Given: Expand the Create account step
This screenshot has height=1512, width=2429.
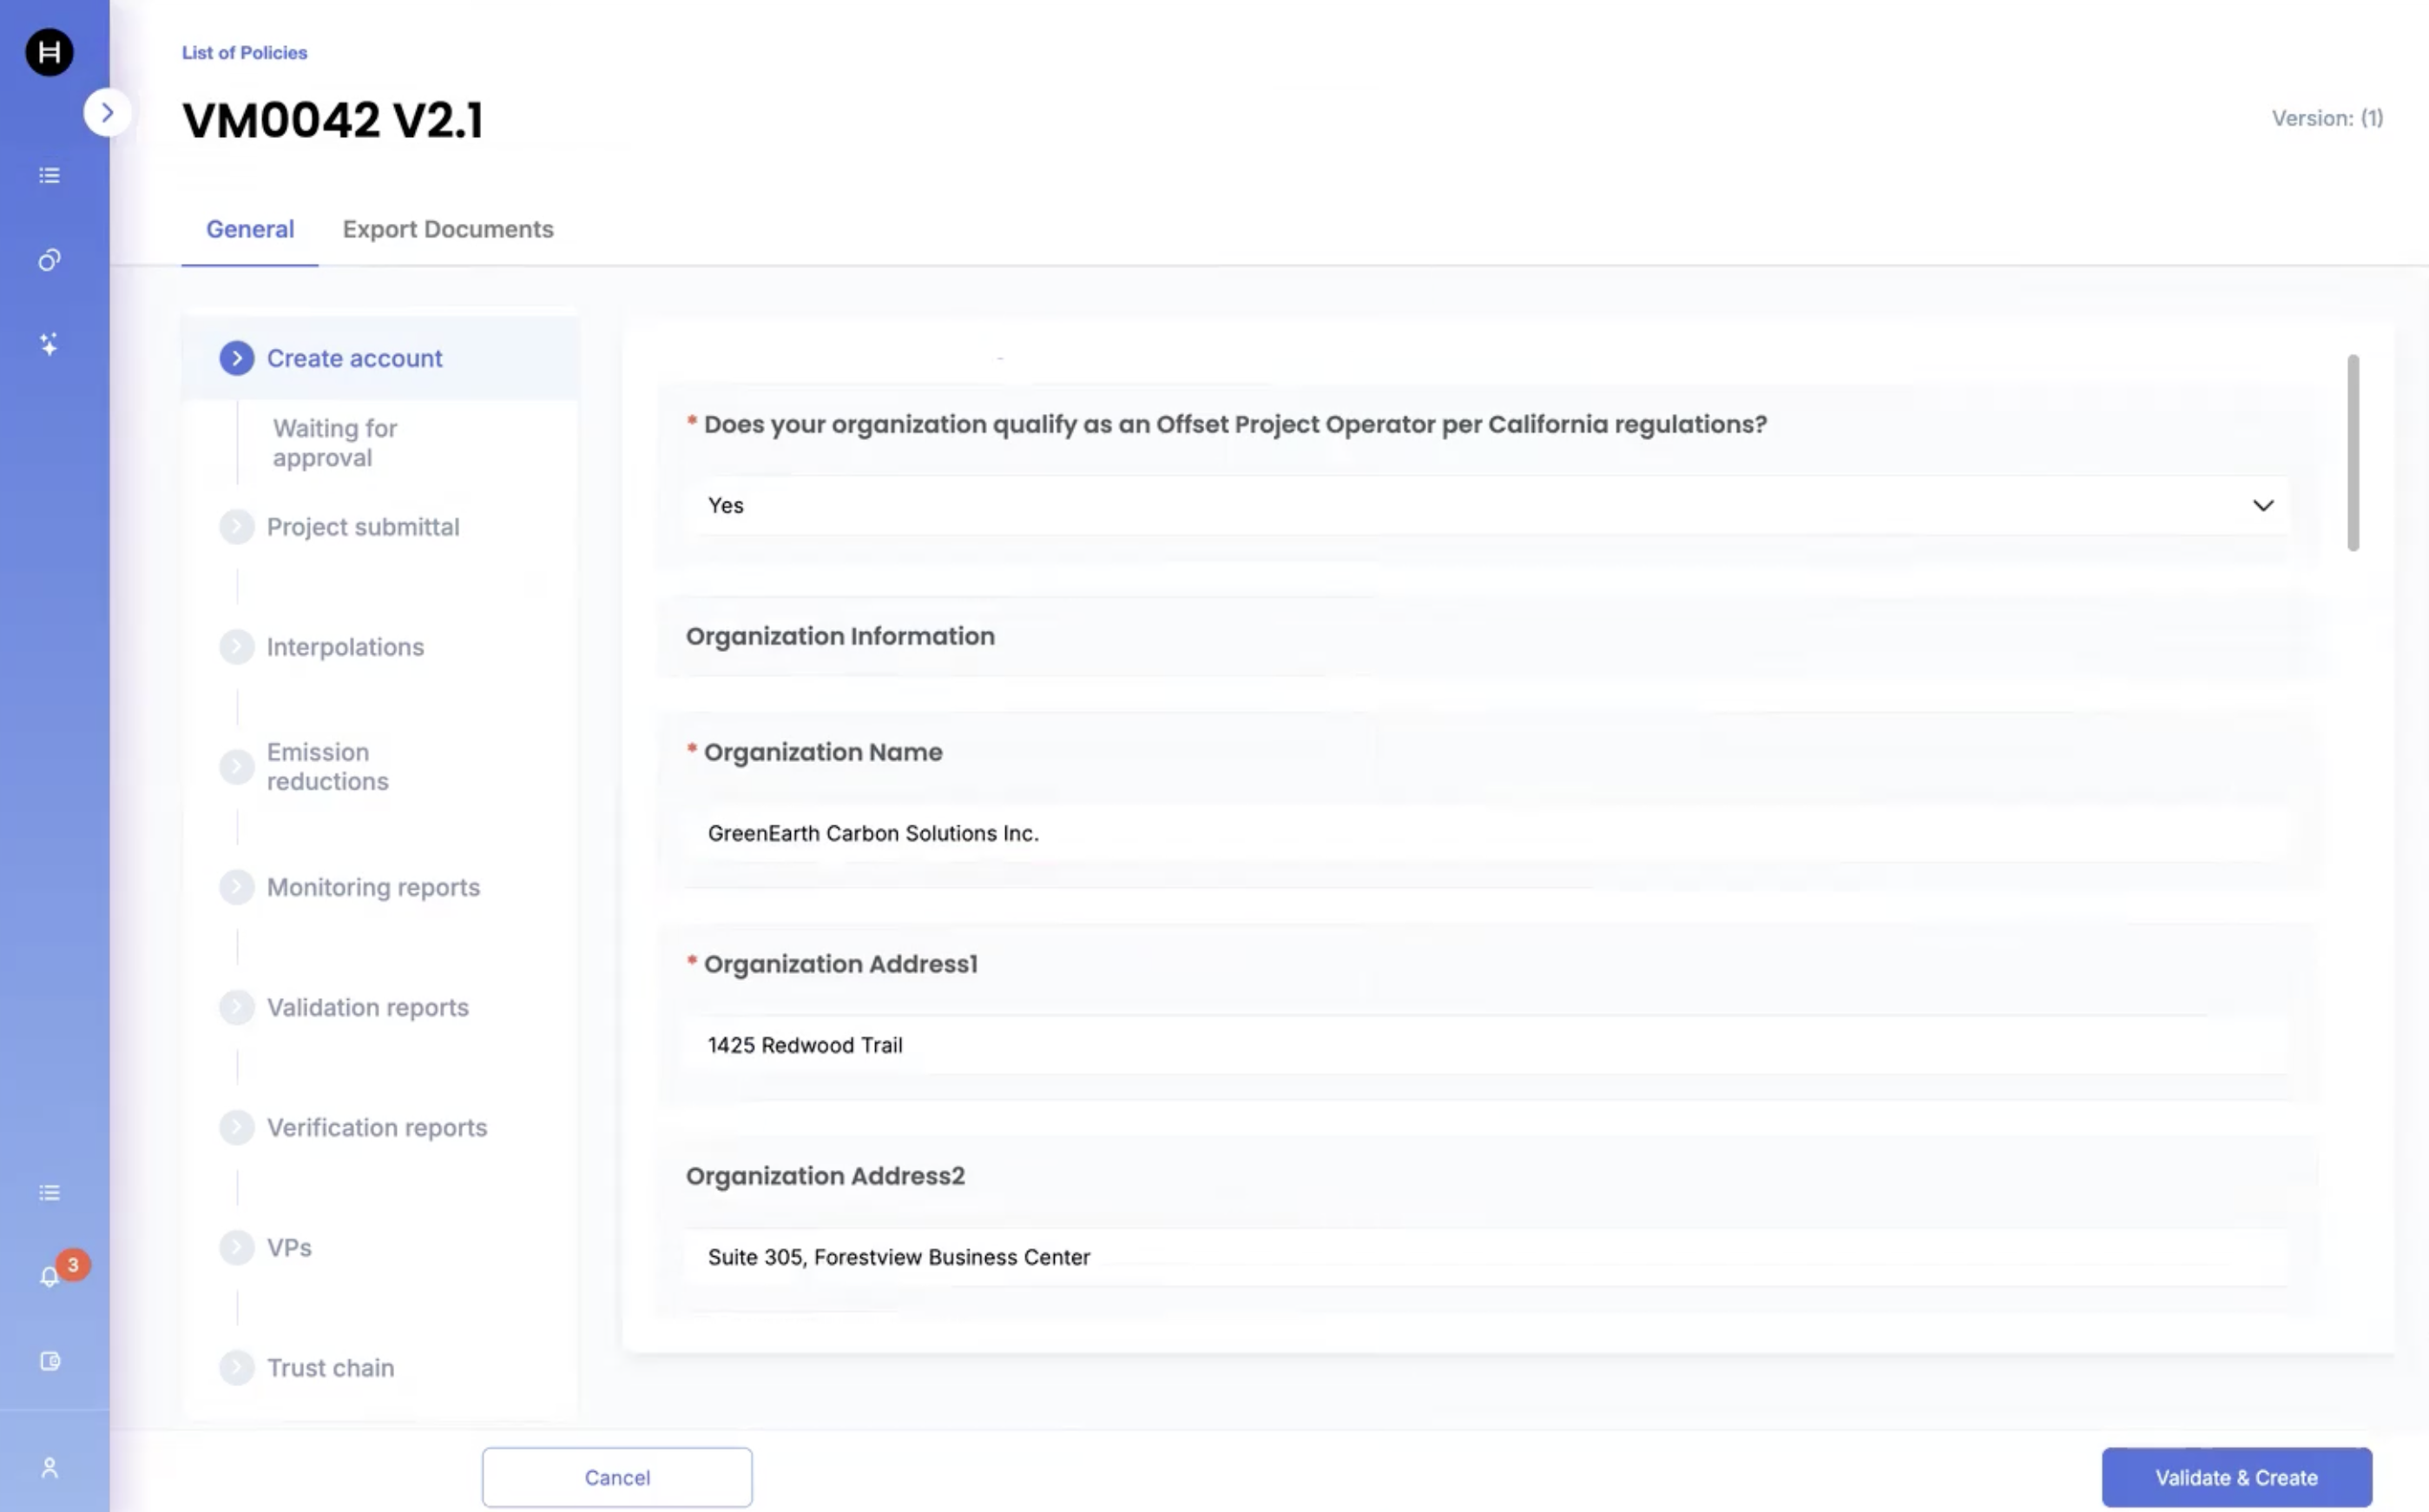Looking at the screenshot, I should click(x=354, y=358).
